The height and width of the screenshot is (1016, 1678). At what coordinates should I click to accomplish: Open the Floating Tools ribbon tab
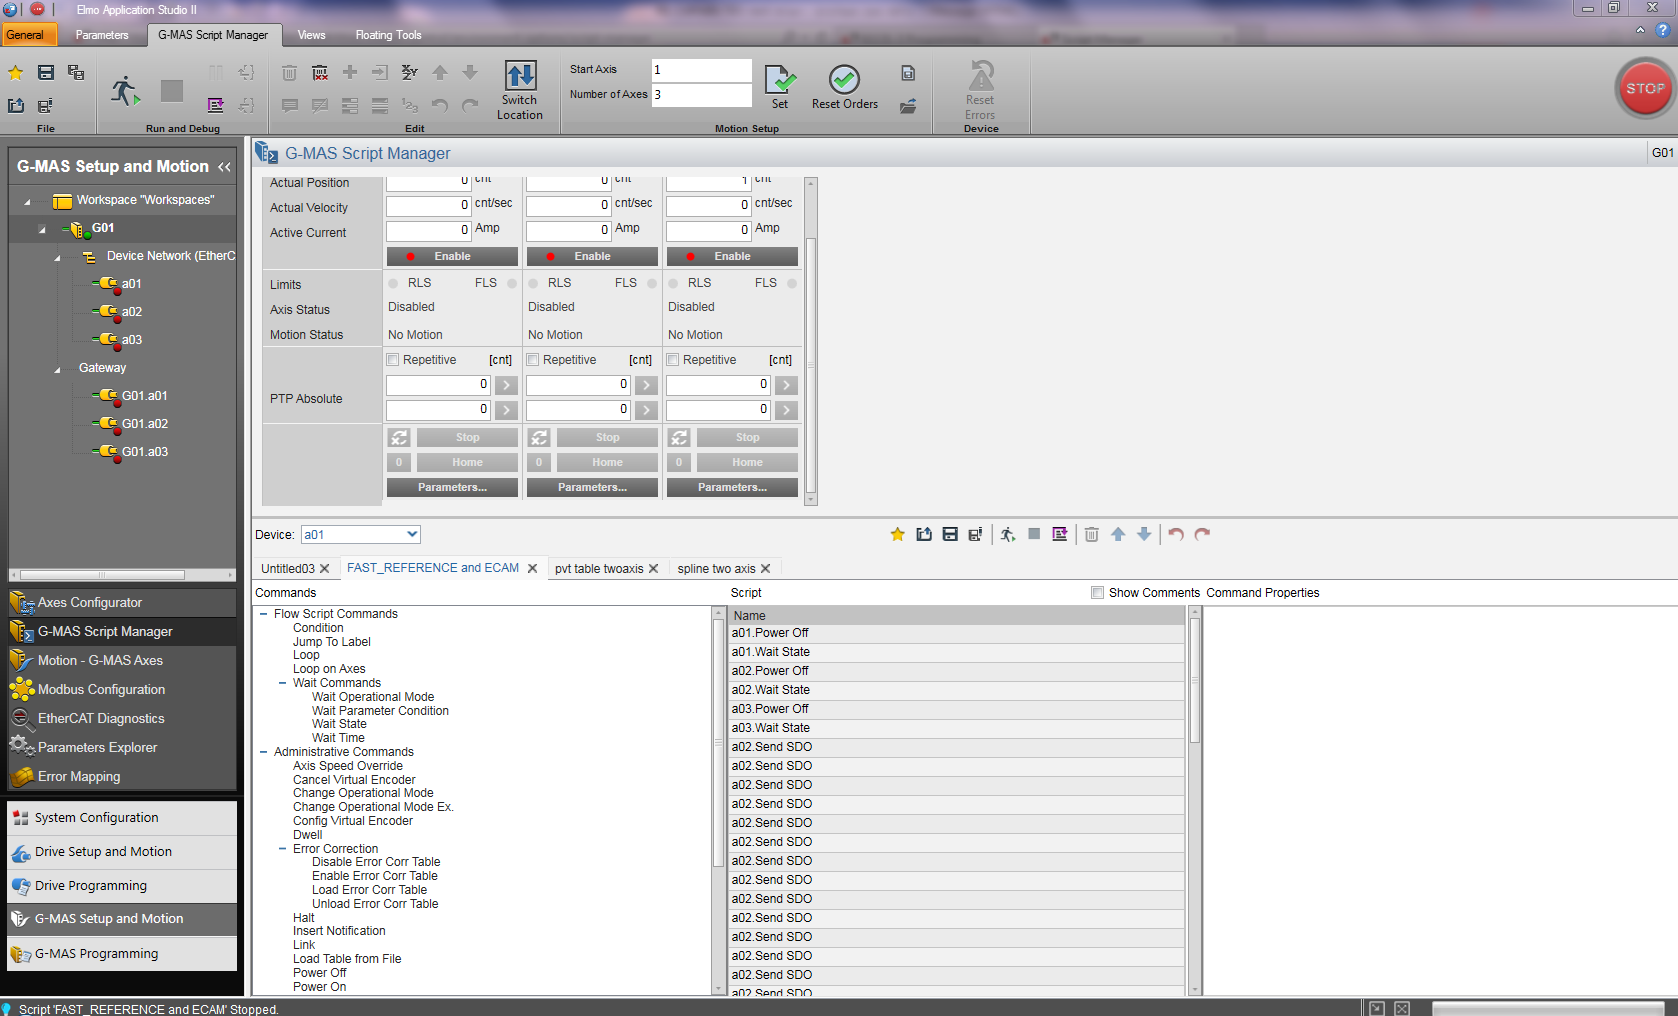click(x=388, y=35)
